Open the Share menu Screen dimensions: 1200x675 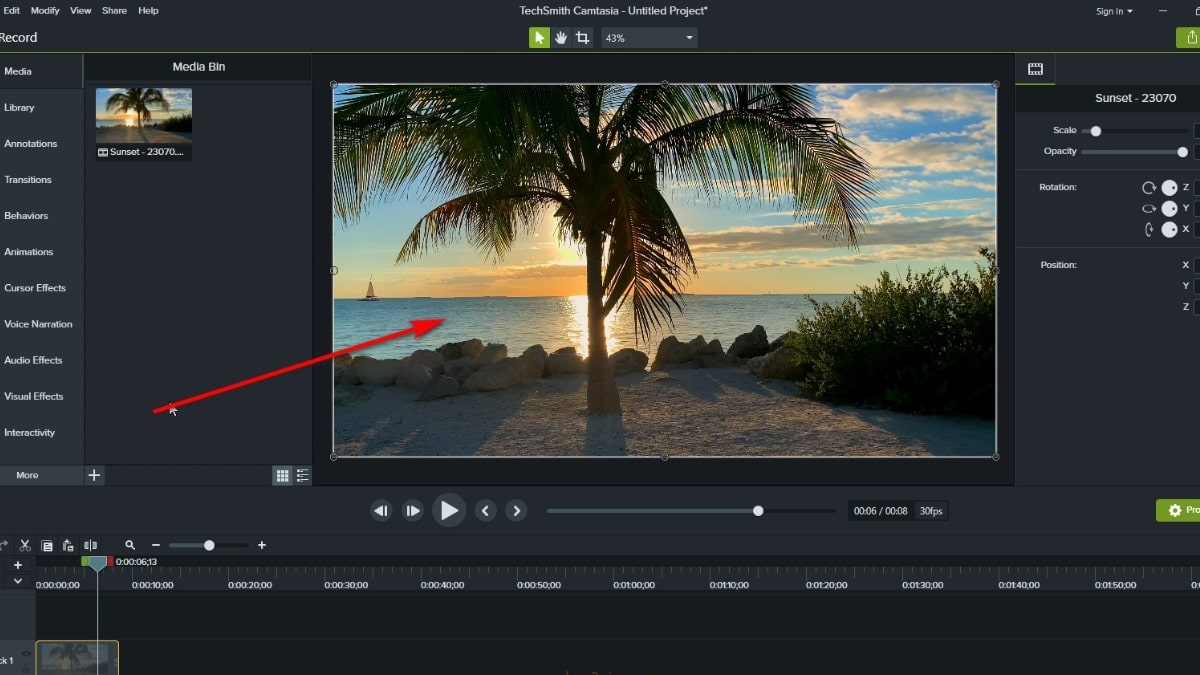pos(115,11)
